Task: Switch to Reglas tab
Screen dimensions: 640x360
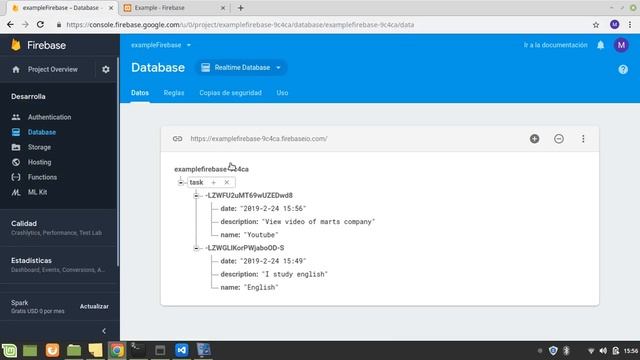Action: pyautogui.click(x=174, y=93)
